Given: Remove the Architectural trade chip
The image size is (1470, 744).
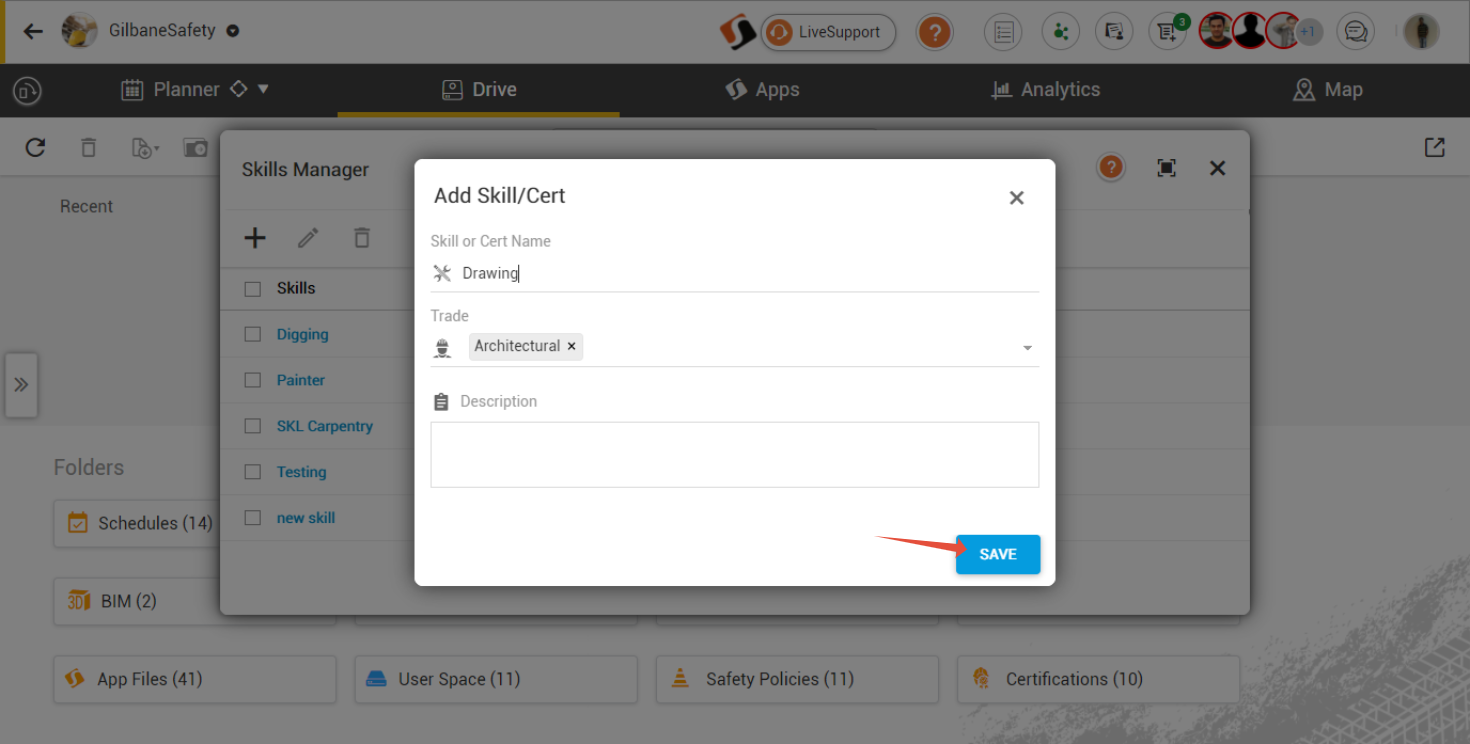Looking at the screenshot, I should [x=572, y=346].
